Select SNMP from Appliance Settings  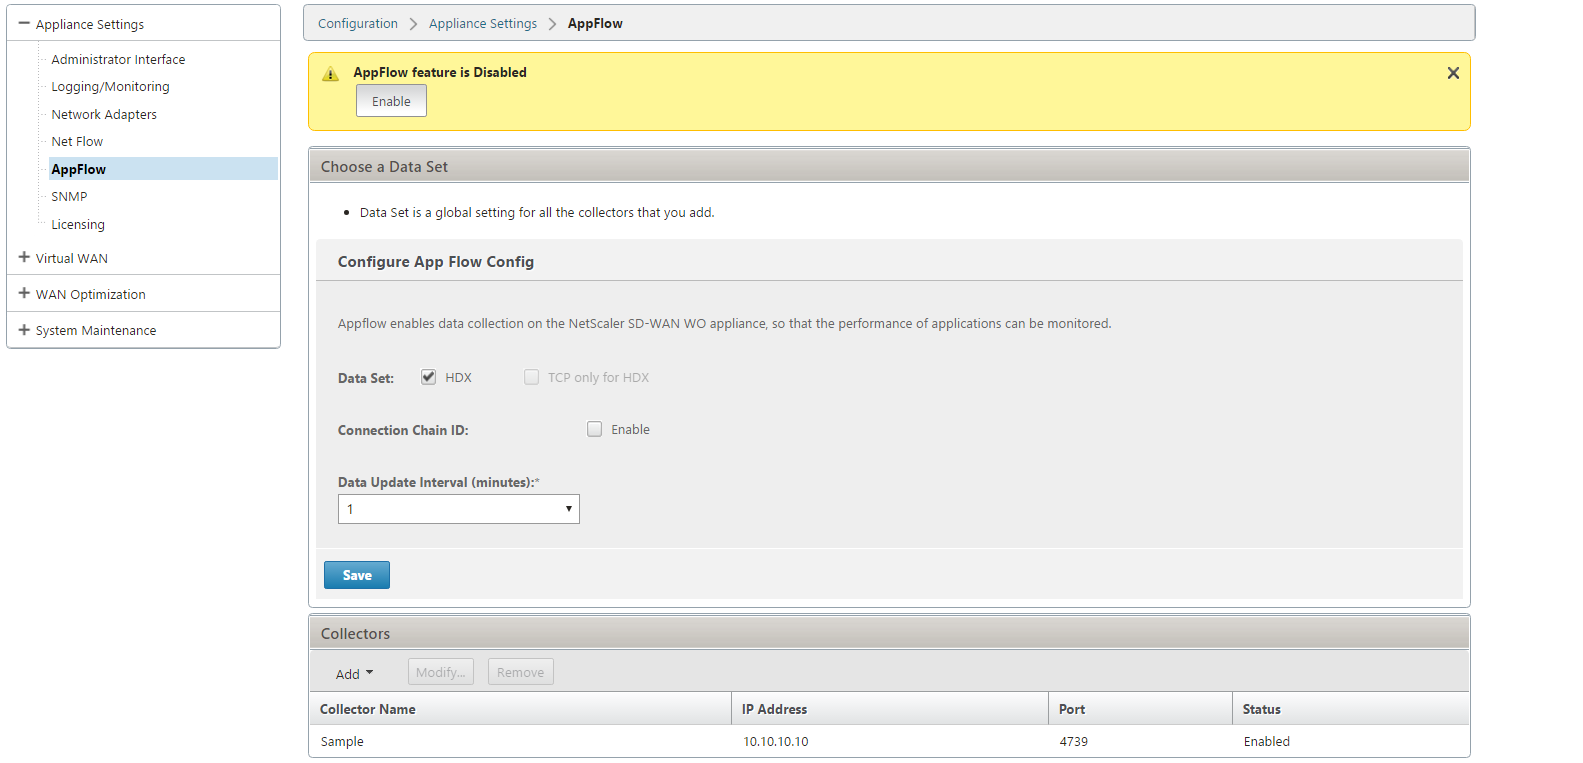(69, 196)
